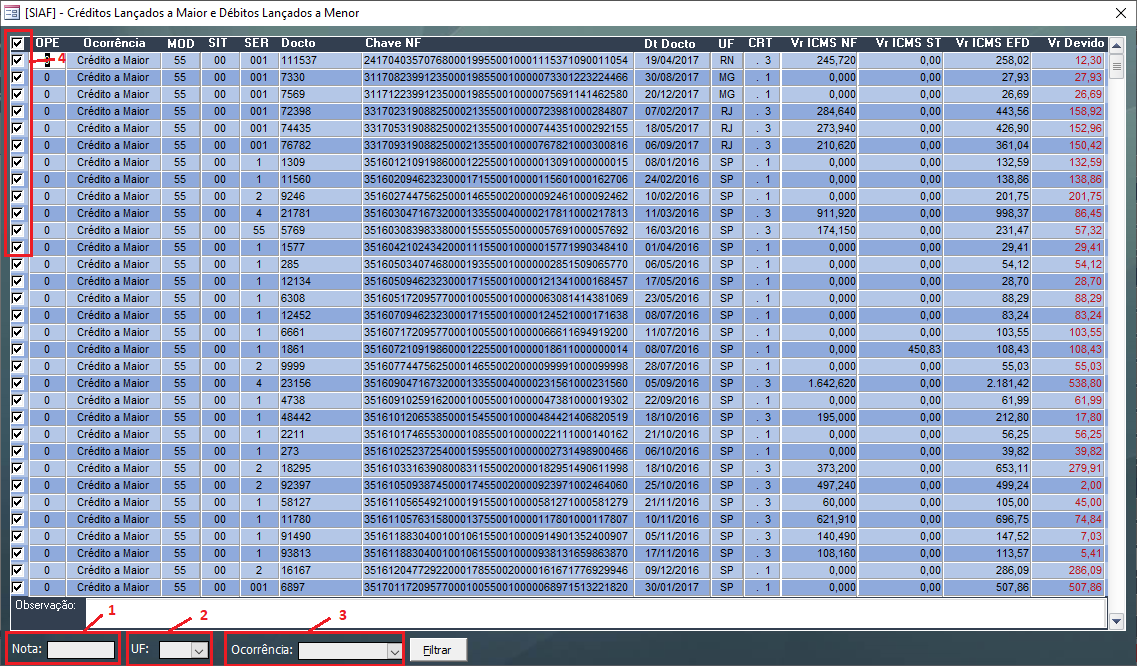Click the Vr Devido column header
The image size is (1137, 666).
click(1075, 44)
